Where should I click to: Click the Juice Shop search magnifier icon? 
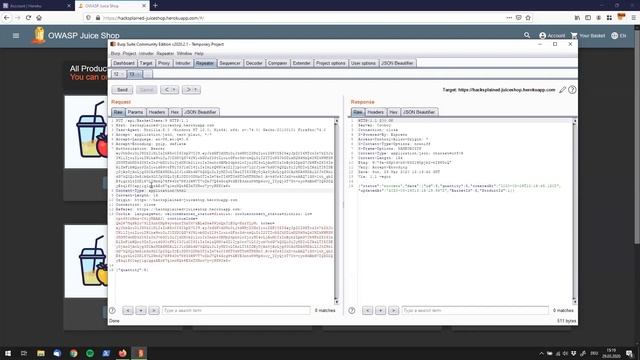point(527,36)
